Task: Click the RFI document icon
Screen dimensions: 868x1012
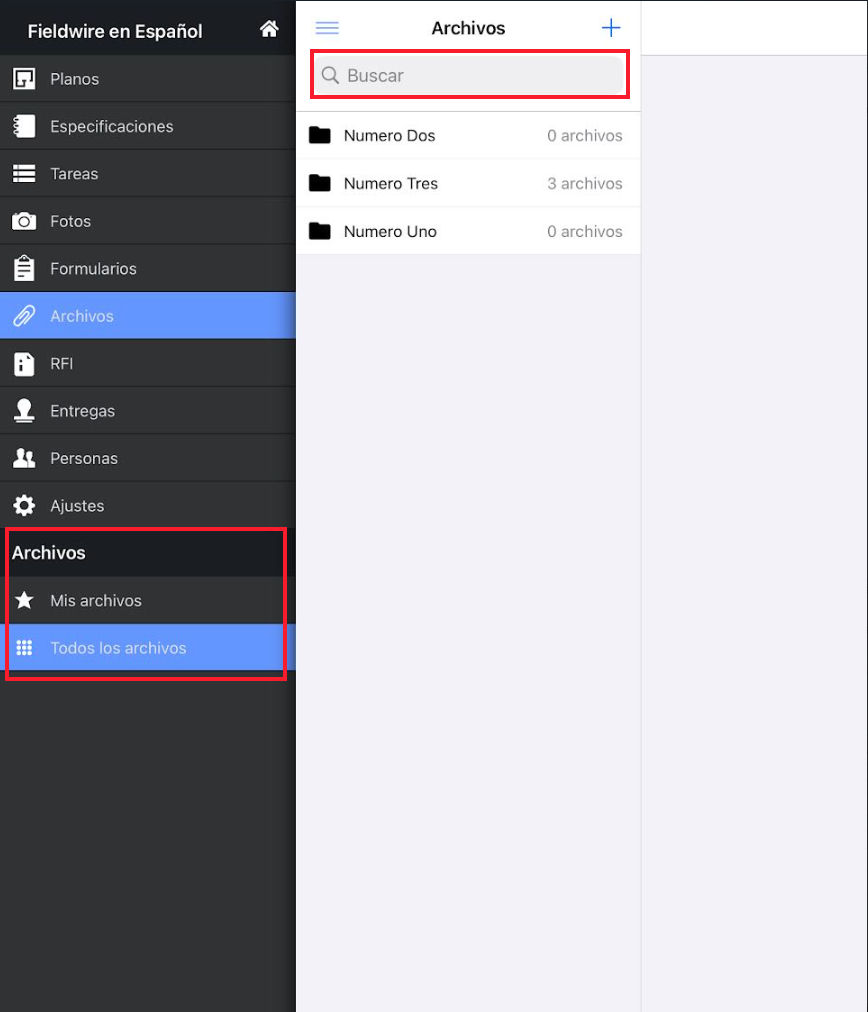Action: pyautogui.click(x=24, y=363)
